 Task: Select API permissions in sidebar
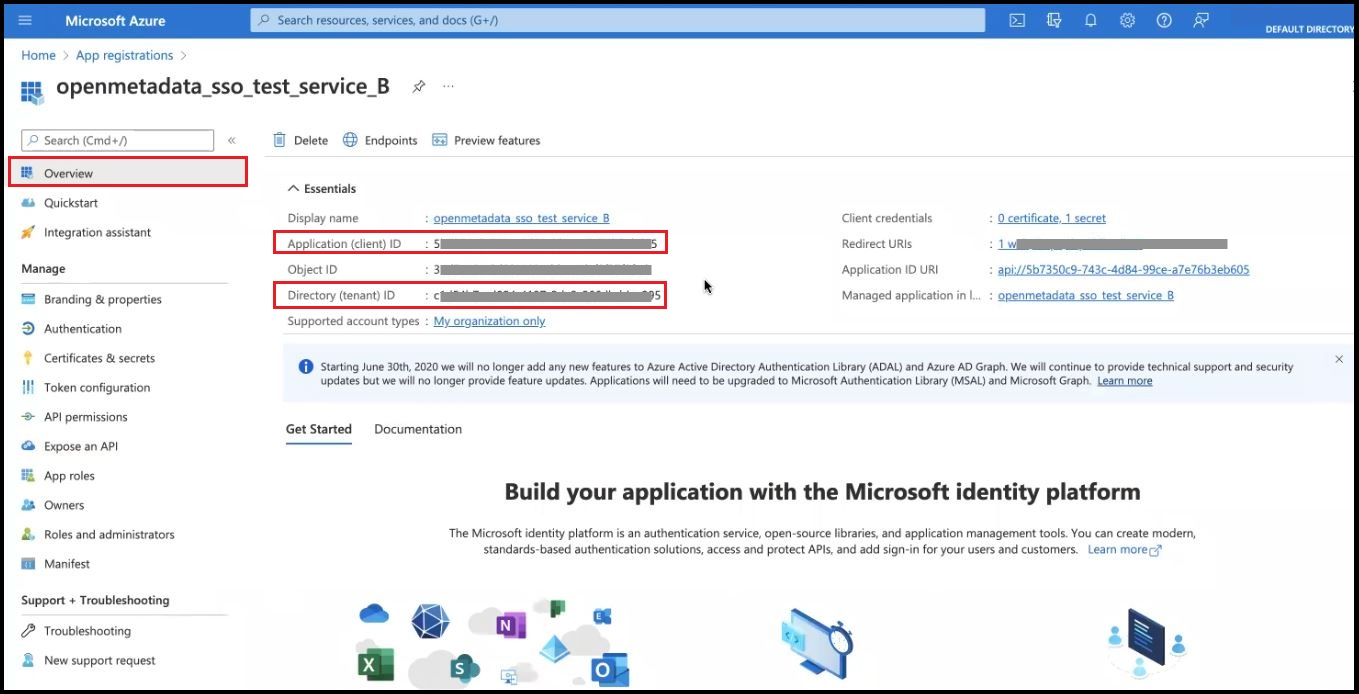[x=86, y=417]
